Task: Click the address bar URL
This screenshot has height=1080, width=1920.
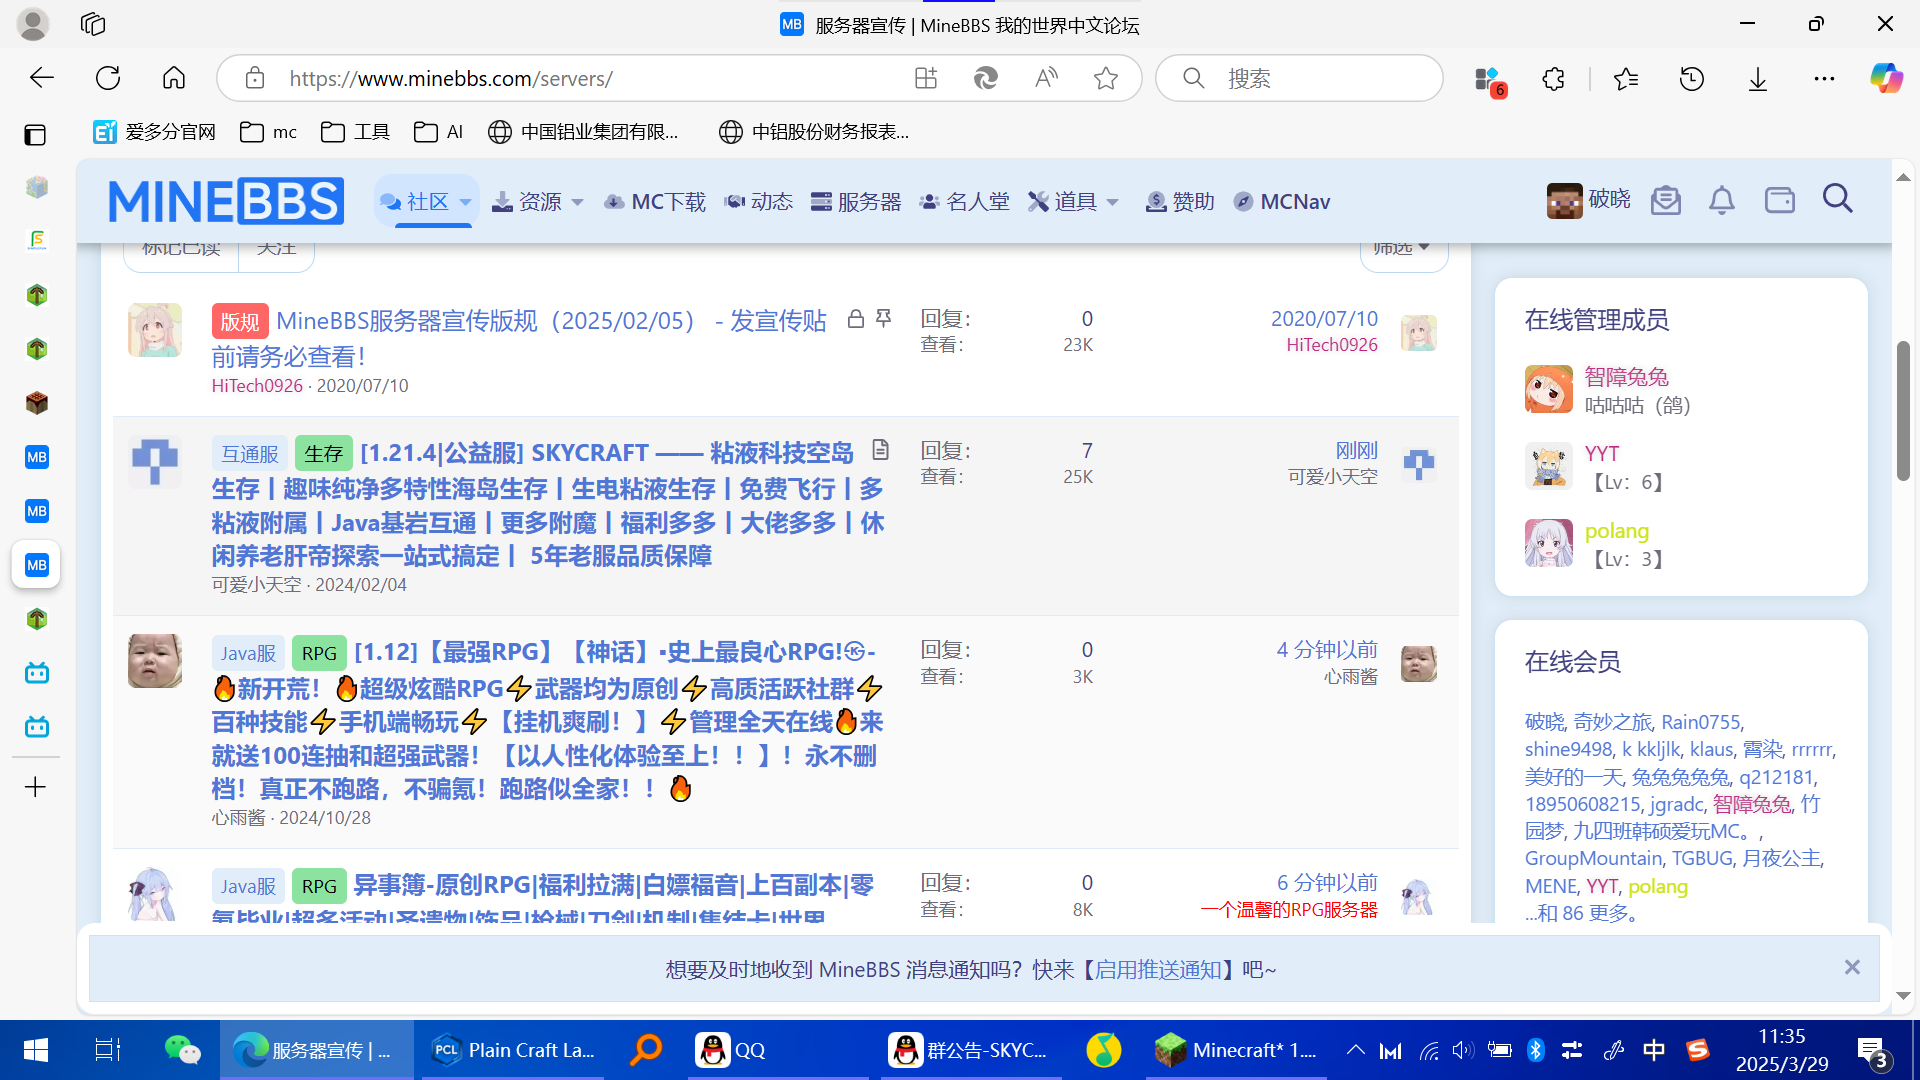Action: 451,78
